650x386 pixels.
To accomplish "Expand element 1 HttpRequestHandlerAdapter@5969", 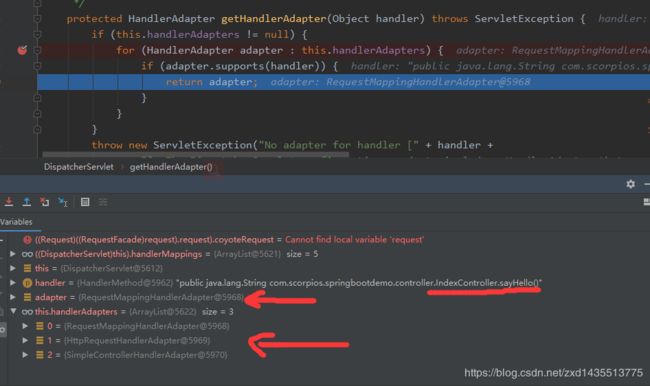I will [25, 340].
